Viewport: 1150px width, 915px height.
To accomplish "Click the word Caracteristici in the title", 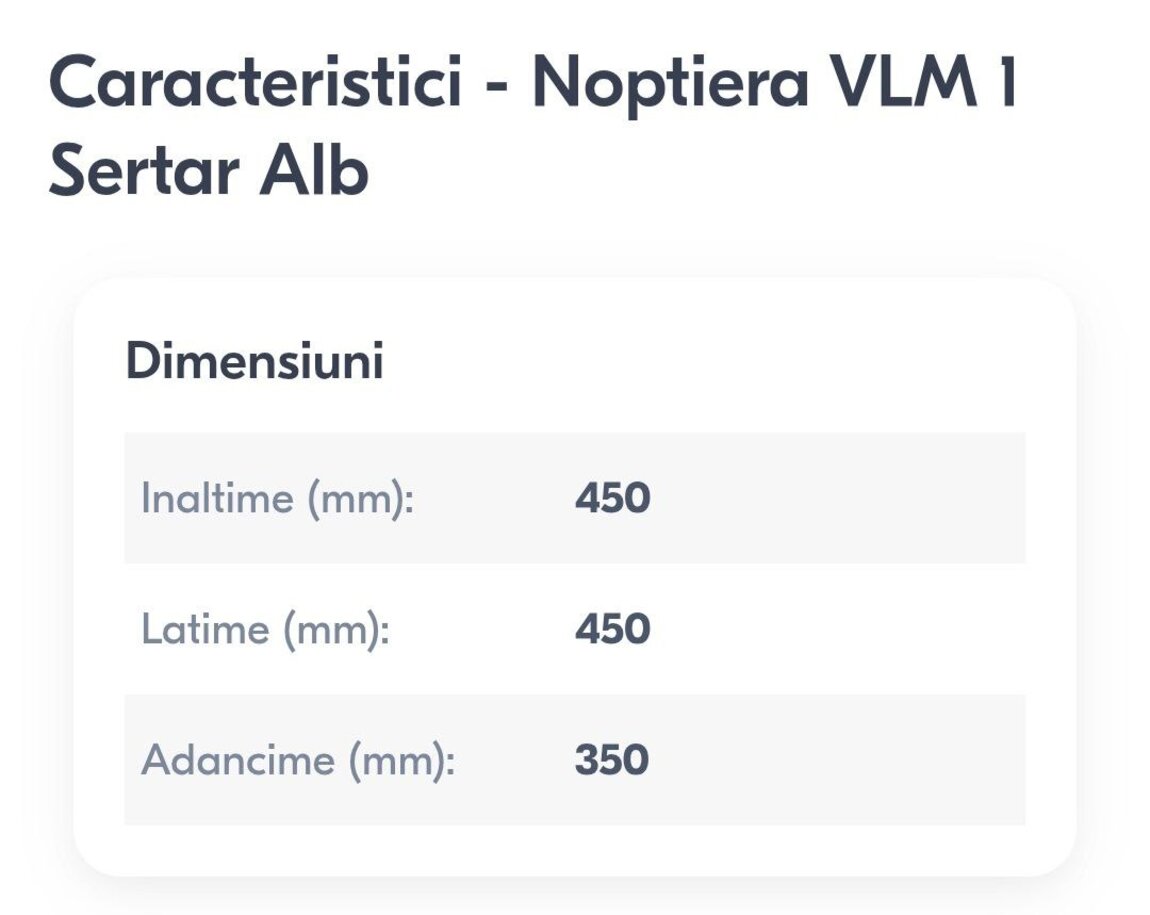I will pos(255,83).
